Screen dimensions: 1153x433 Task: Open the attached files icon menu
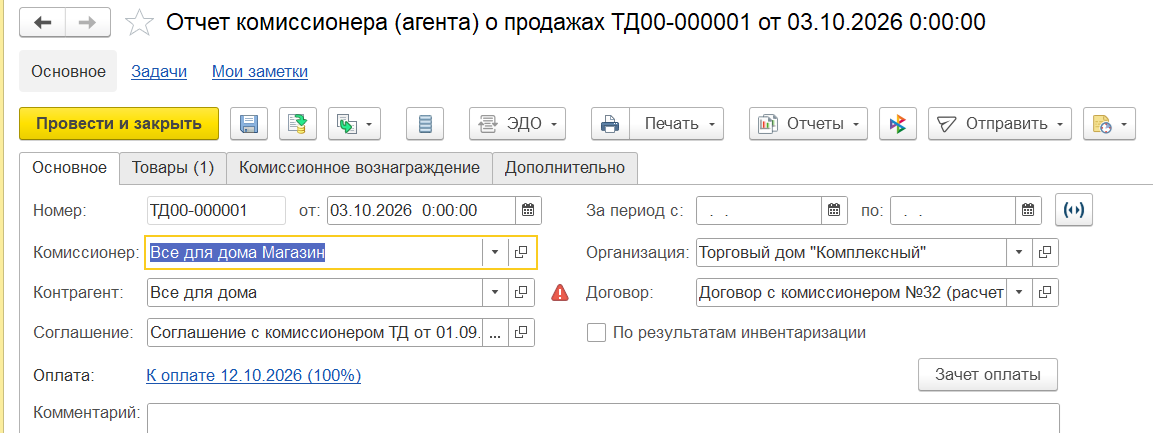pos(1109,124)
